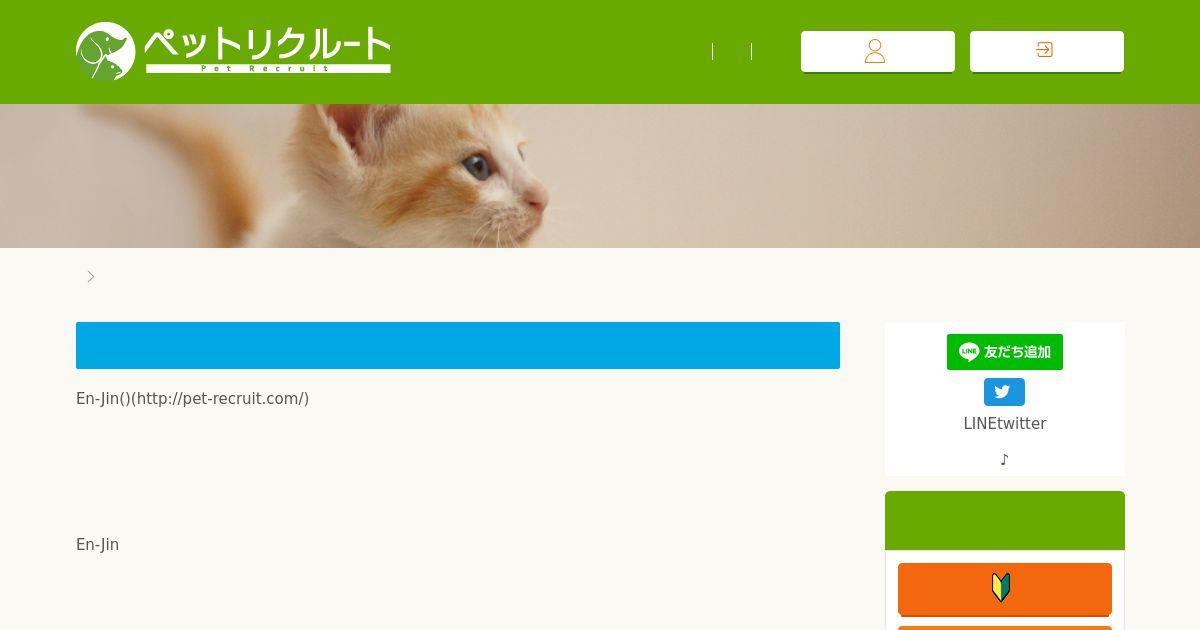Click between the two header nav separators

(732, 51)
